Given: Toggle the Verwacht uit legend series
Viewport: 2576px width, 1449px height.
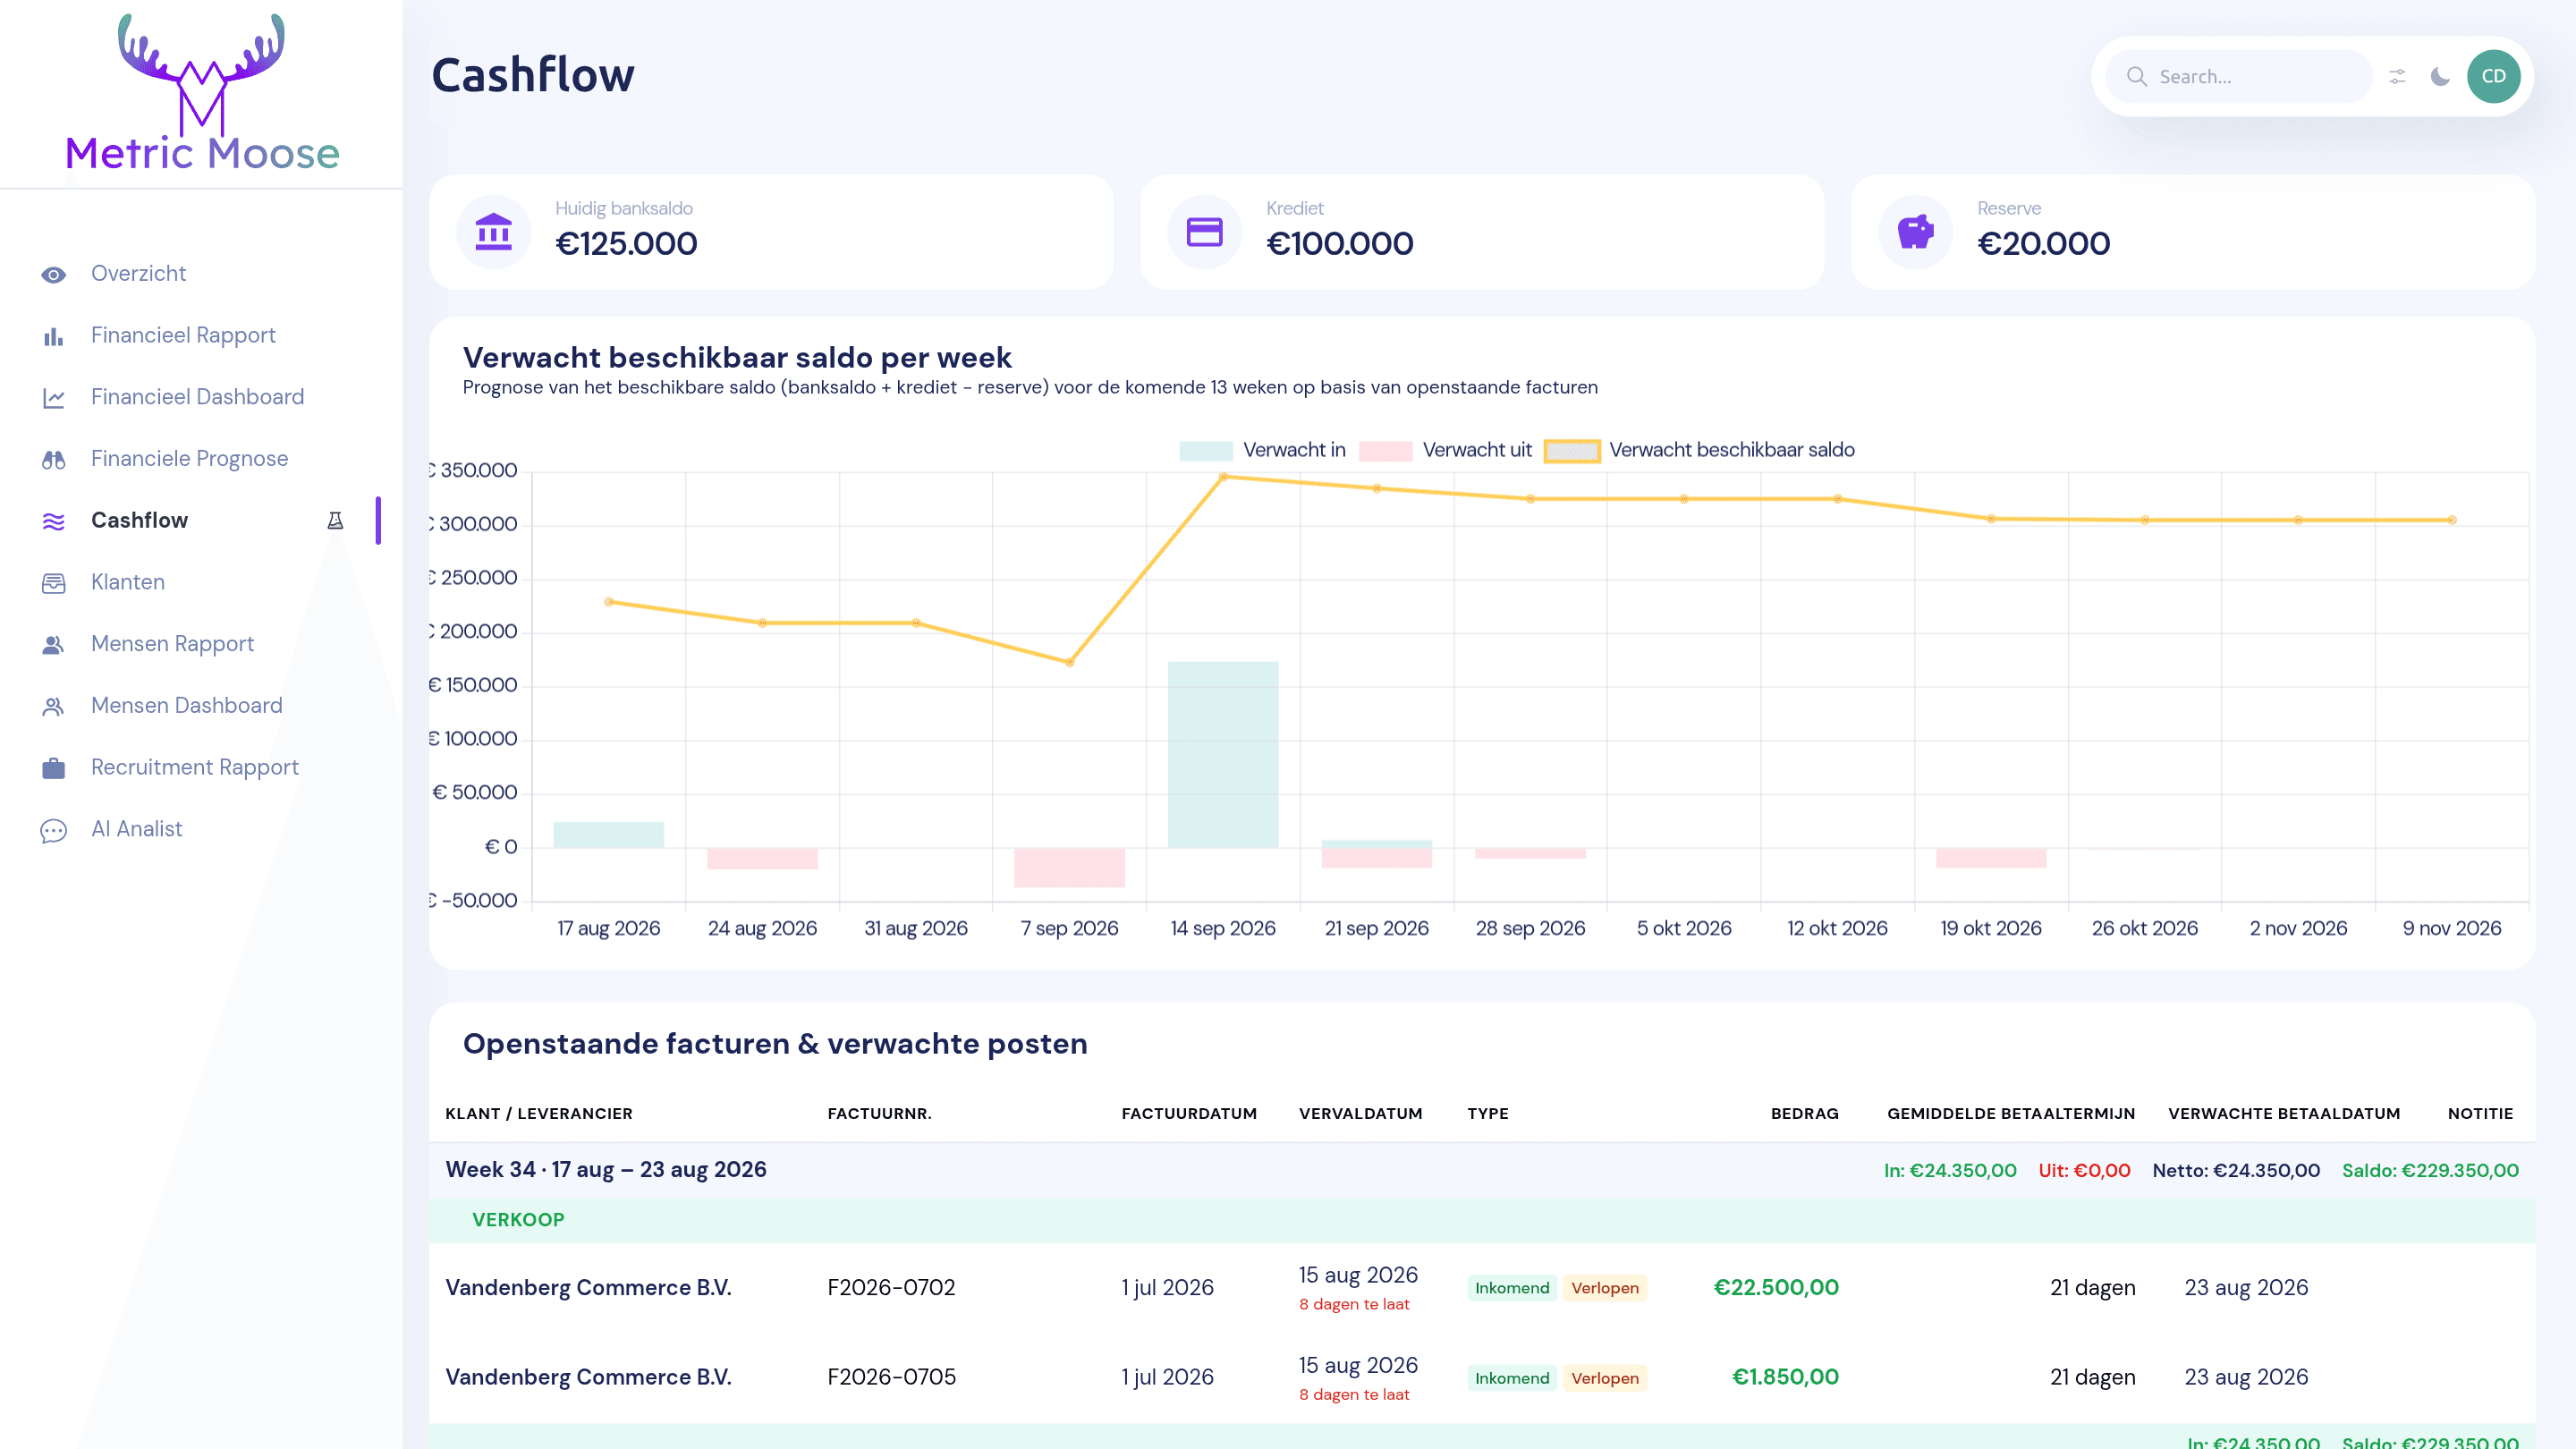Looking at the screenshot, I should 1445,451.
